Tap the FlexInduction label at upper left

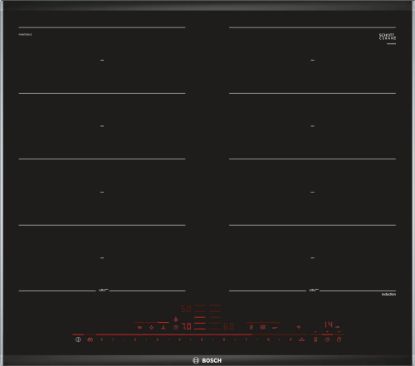[x=25, y=34]
